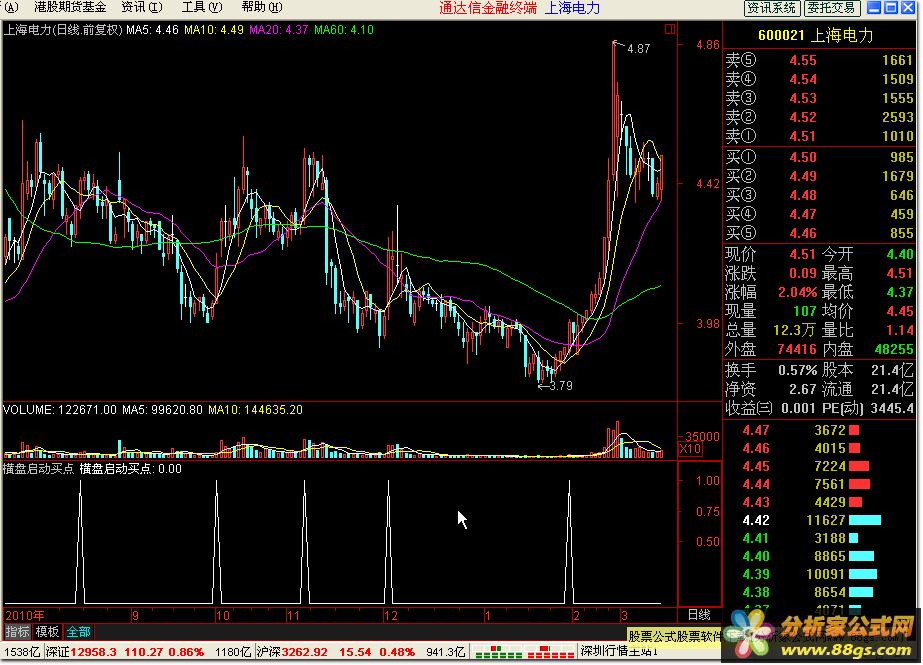Screen dimensions: 923x665
Task: Click the MA20: 4.37 indicator label
Action: (278, 30)
